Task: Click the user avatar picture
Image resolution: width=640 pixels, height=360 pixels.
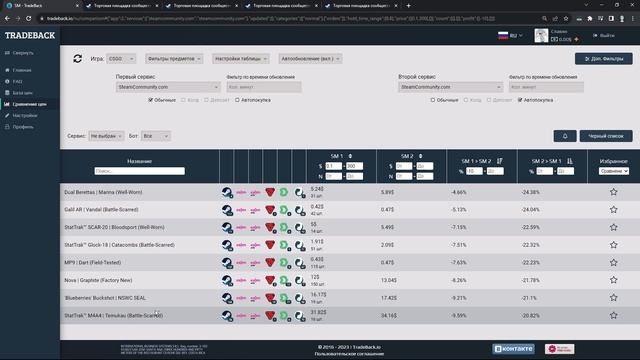Action: point(541,36)
